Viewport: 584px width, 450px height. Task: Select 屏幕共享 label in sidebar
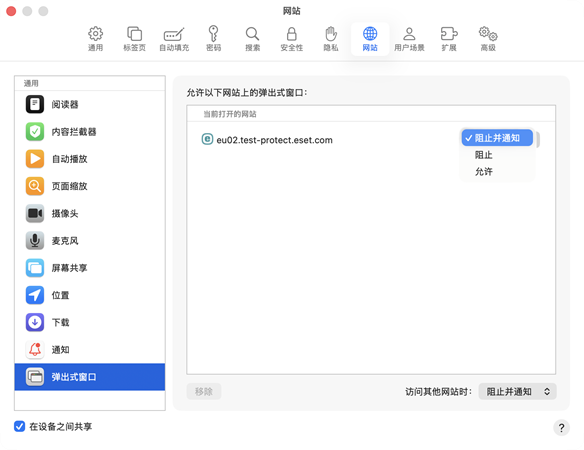tap(69, 268)
